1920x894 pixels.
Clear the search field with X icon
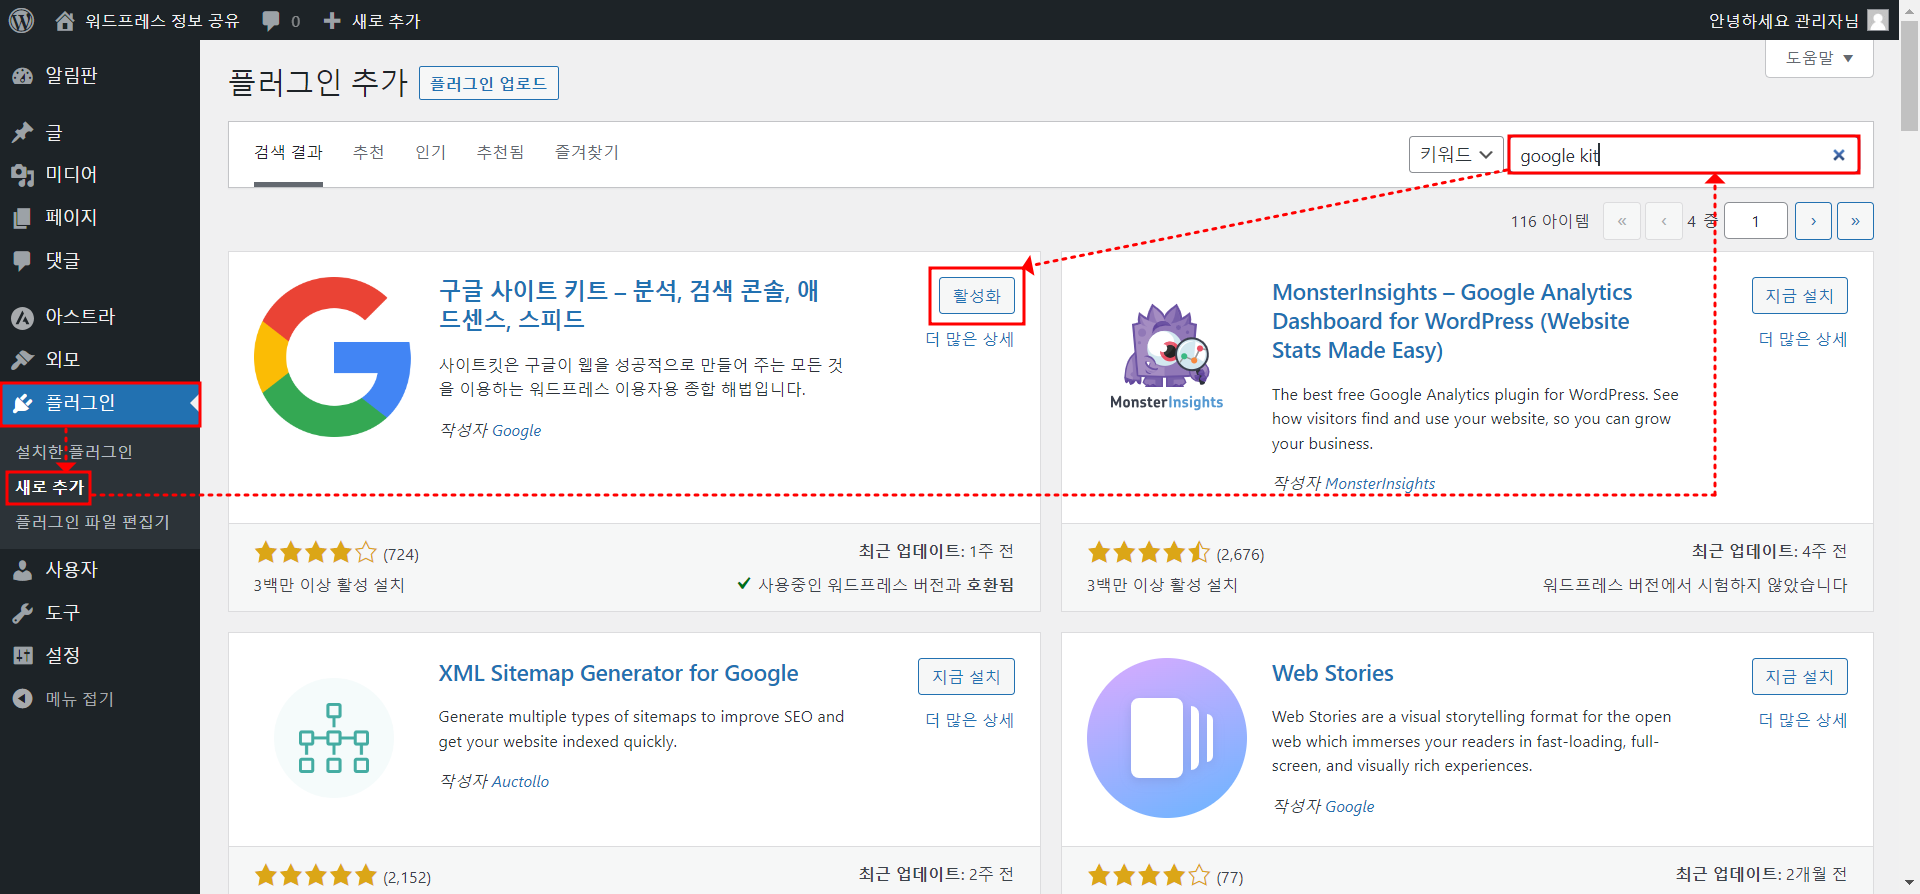pos(1838,155)
